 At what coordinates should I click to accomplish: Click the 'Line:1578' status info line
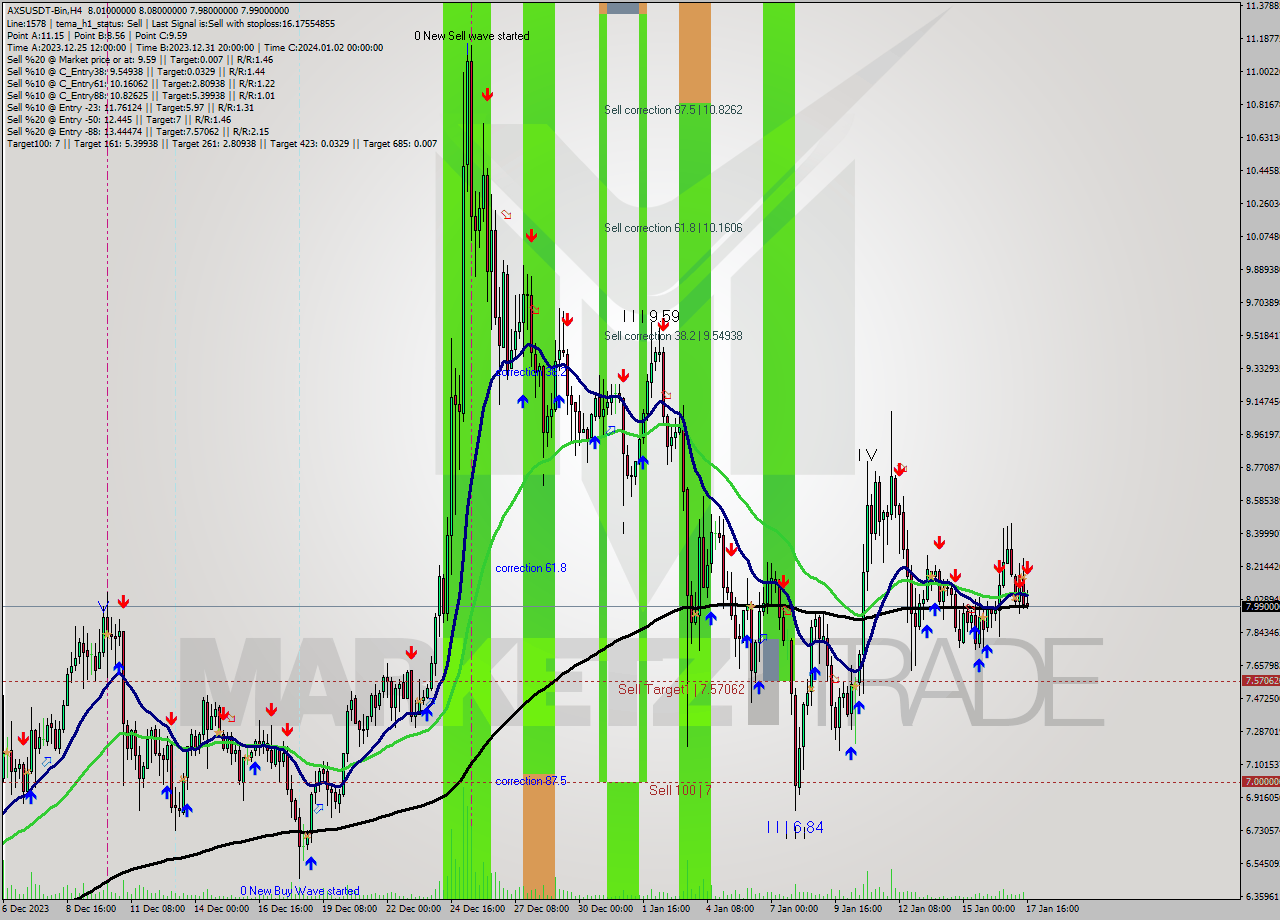(x=171, y=23)
